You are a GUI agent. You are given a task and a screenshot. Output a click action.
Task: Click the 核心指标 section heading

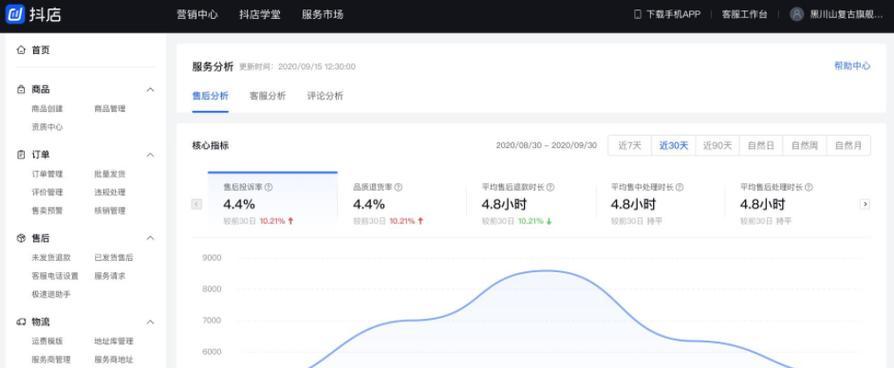click(210, 145)
